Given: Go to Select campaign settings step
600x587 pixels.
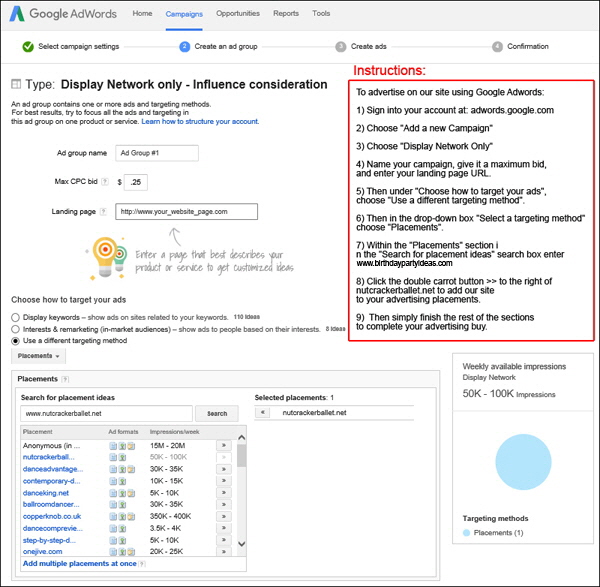Looking at the screenshot, I should coord(78,47).
